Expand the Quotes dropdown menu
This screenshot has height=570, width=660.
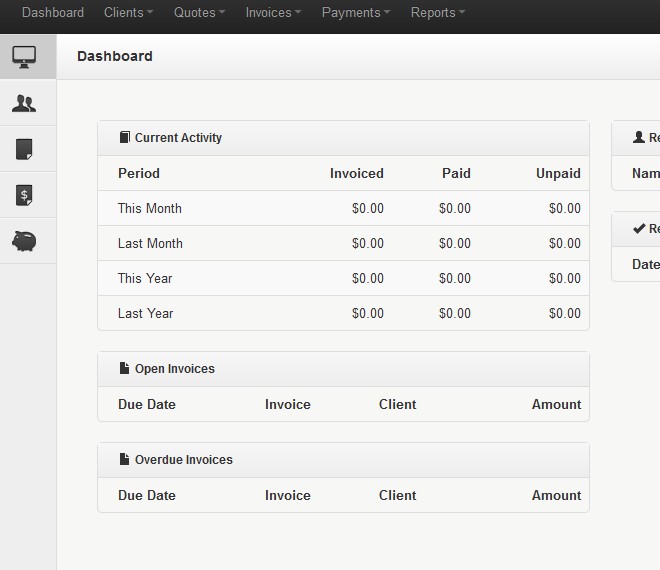click(x=199, y=13)
